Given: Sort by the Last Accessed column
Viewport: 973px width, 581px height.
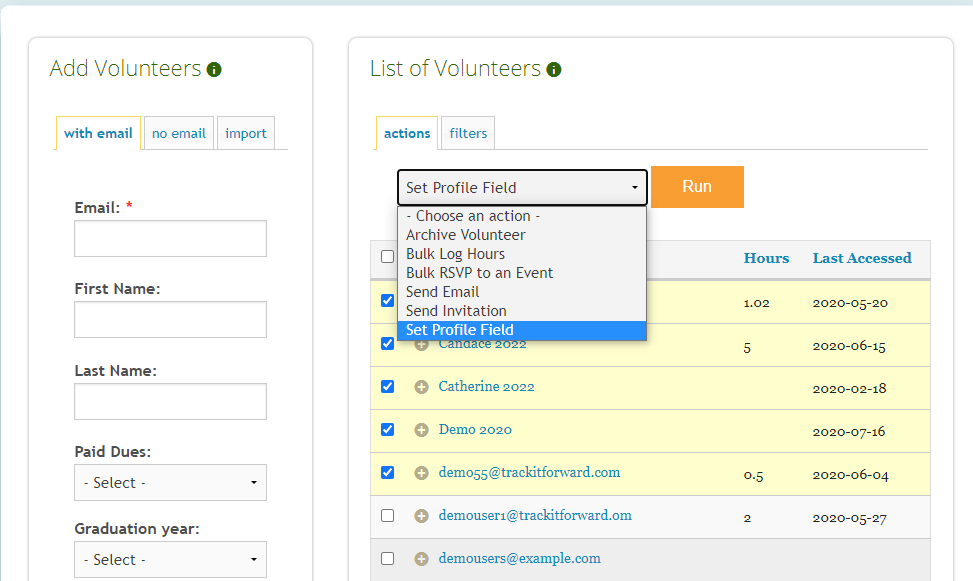Looking at the screenshot, I should 861,258.
